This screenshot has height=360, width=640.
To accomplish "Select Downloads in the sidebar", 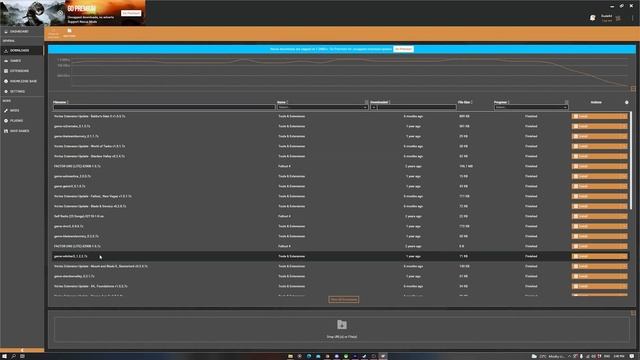I will pyautogui.click(x=21, y=51).
